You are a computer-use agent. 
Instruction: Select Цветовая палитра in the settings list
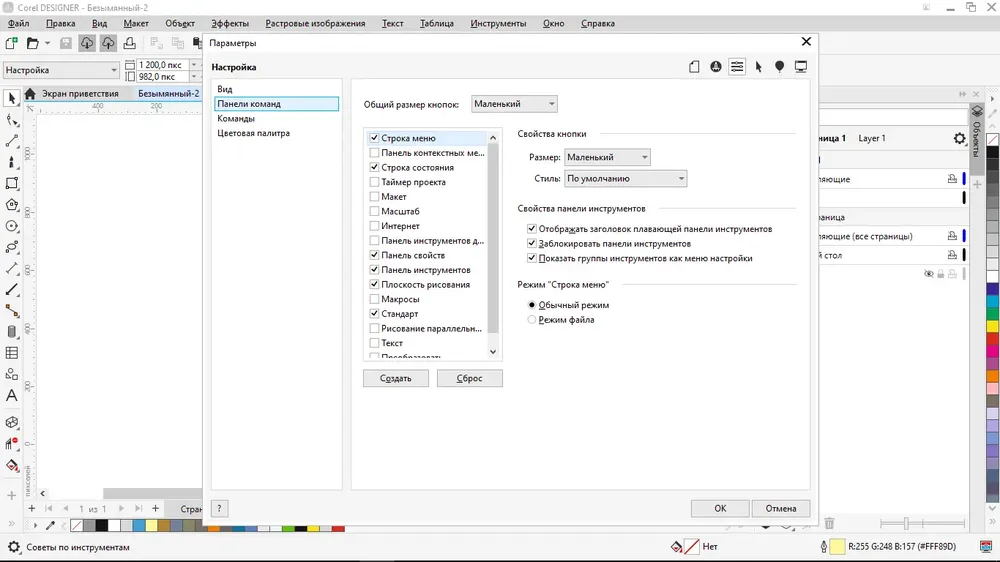tap(253, 133)
